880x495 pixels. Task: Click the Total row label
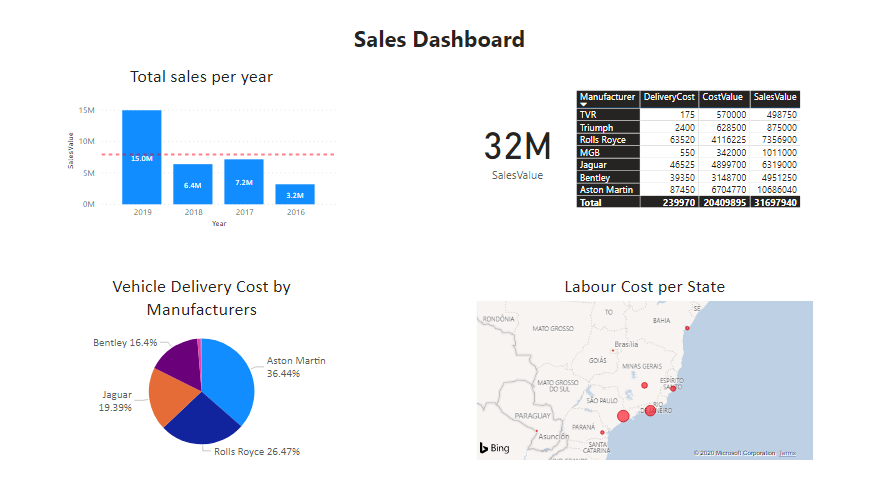(608, 203)
